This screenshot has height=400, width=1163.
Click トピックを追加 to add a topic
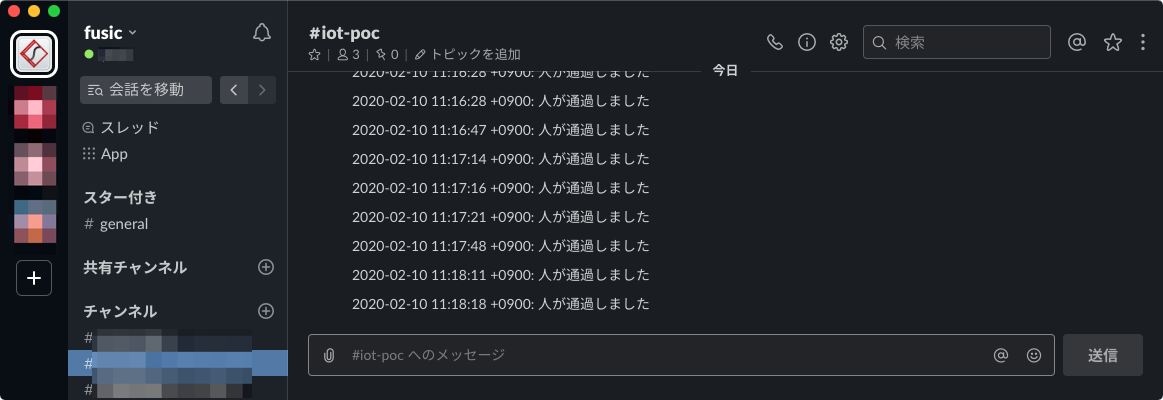point(467,54)
